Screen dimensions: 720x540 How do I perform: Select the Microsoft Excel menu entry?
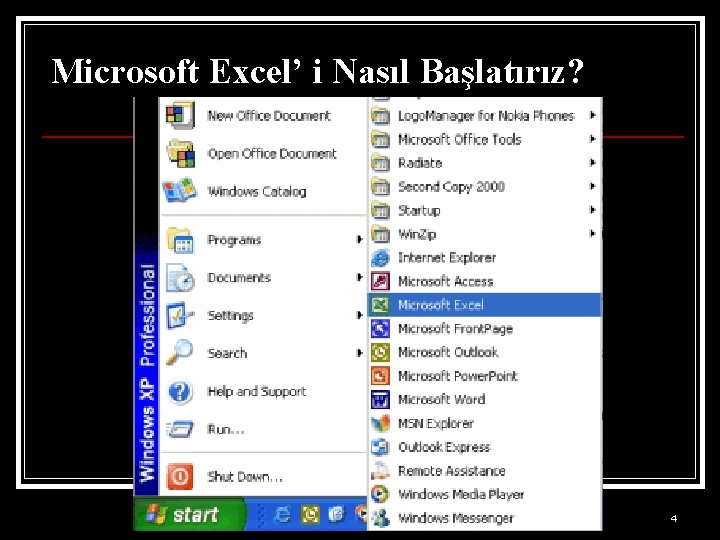point(484,305)
